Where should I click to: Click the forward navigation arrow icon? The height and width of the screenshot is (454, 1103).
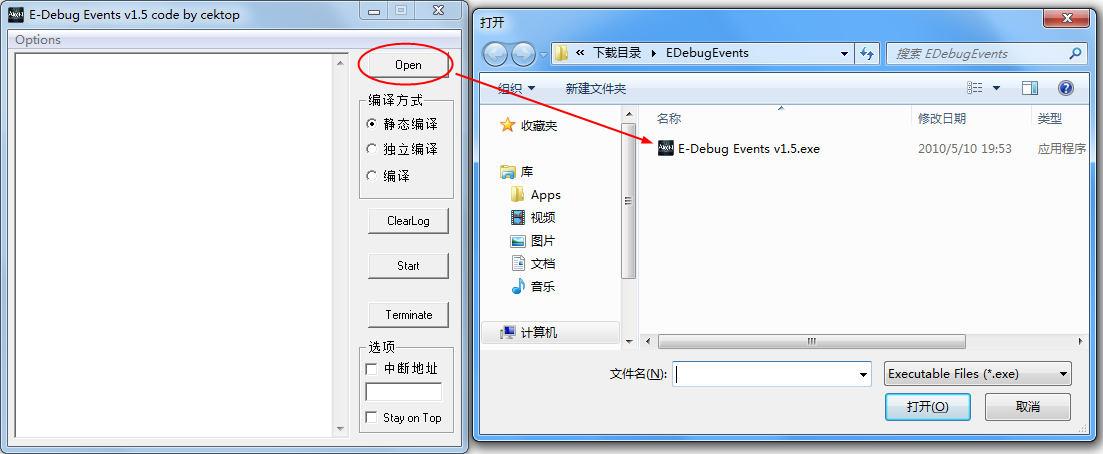523,53
